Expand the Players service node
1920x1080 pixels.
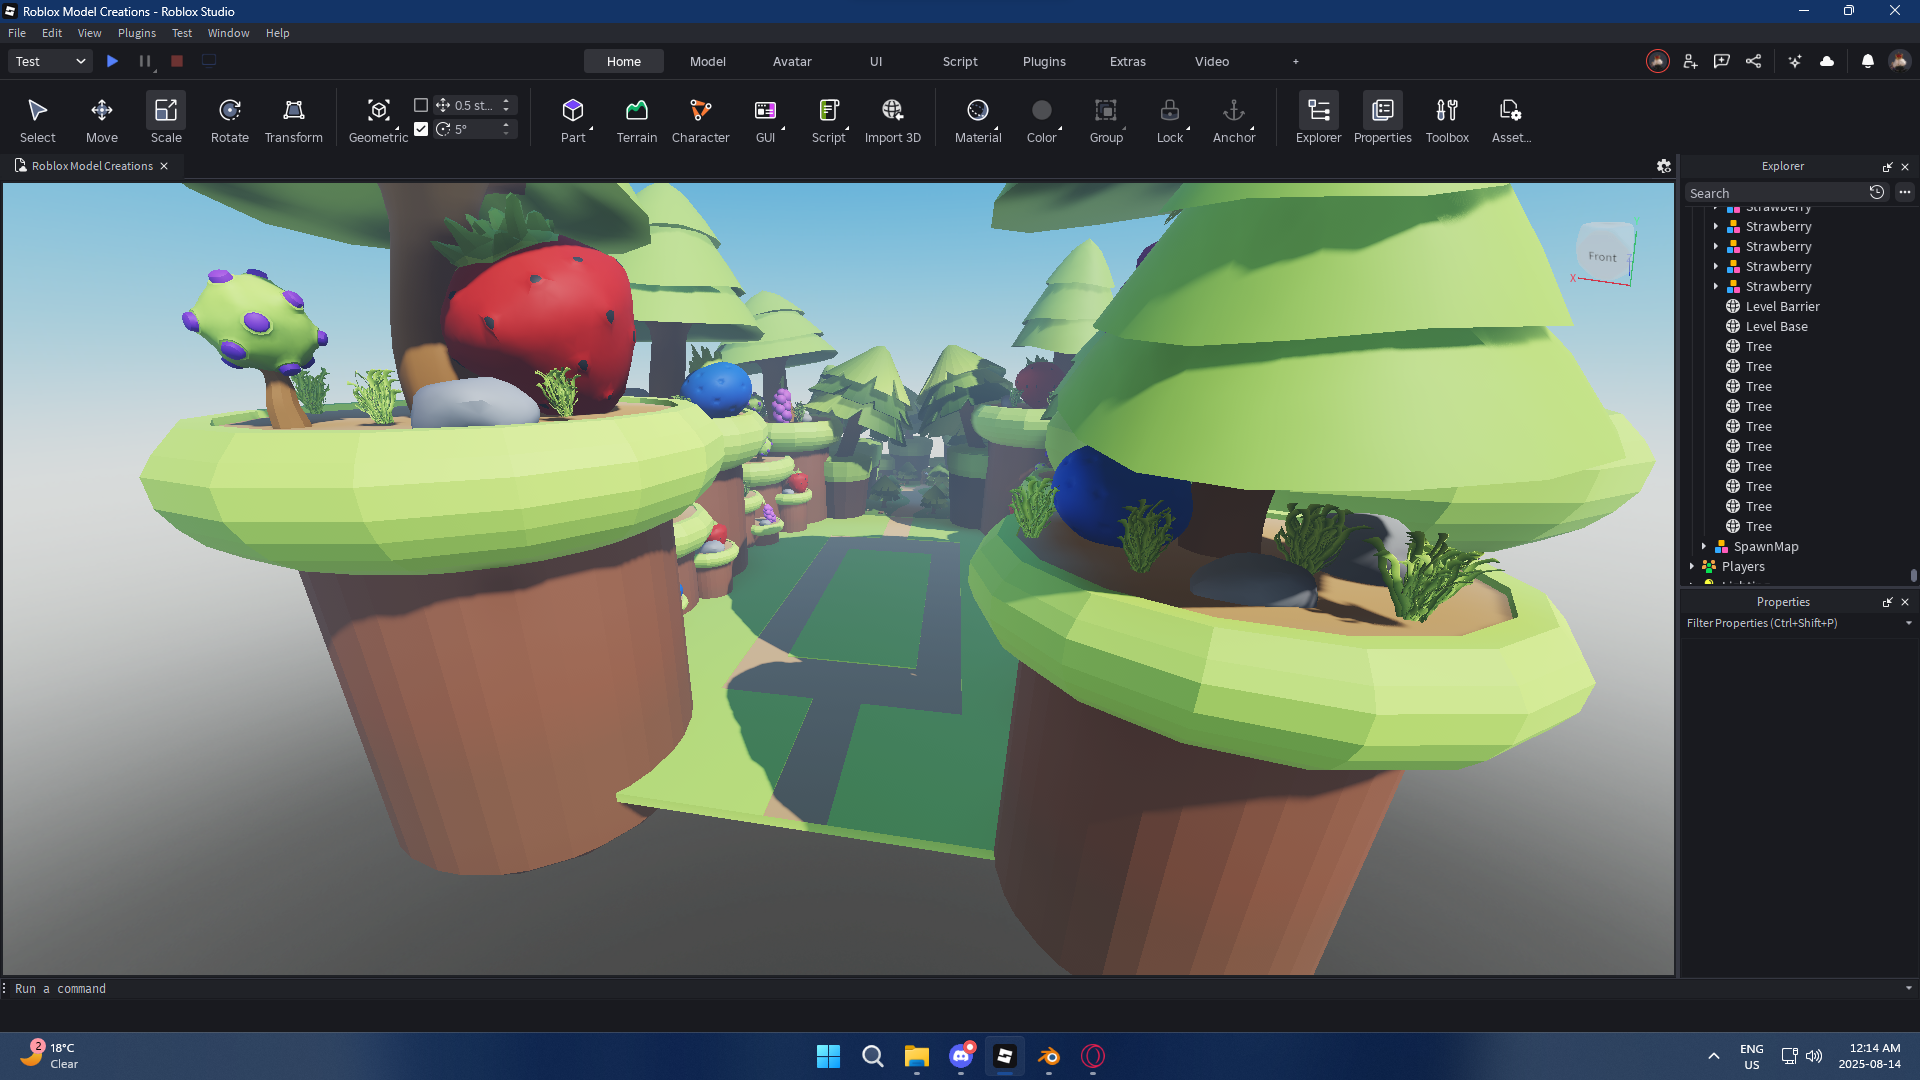click(1692, 566)
